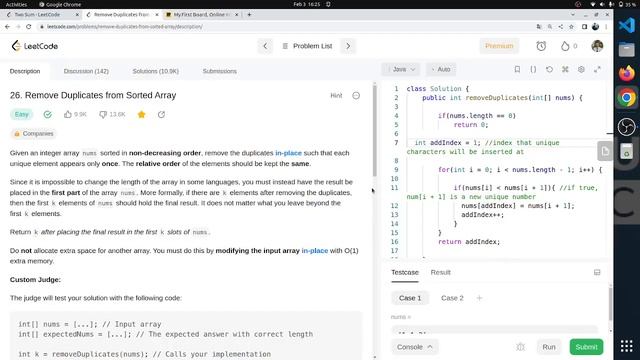Viewport: 640px width, 360px height.
Task: Click the description panel scrollbar
Action: pos(375,131)
